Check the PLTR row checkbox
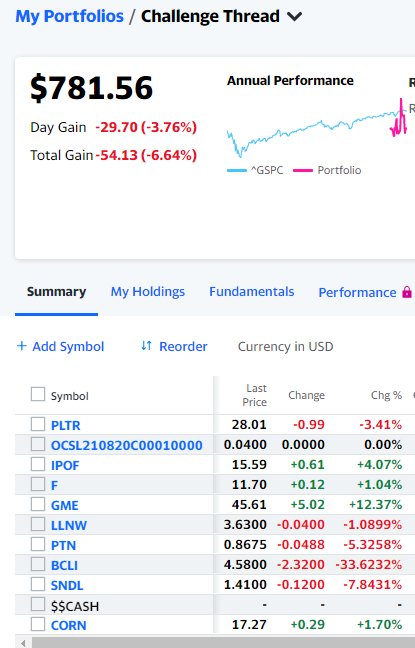The image size is (415, 648). point(38,424)
